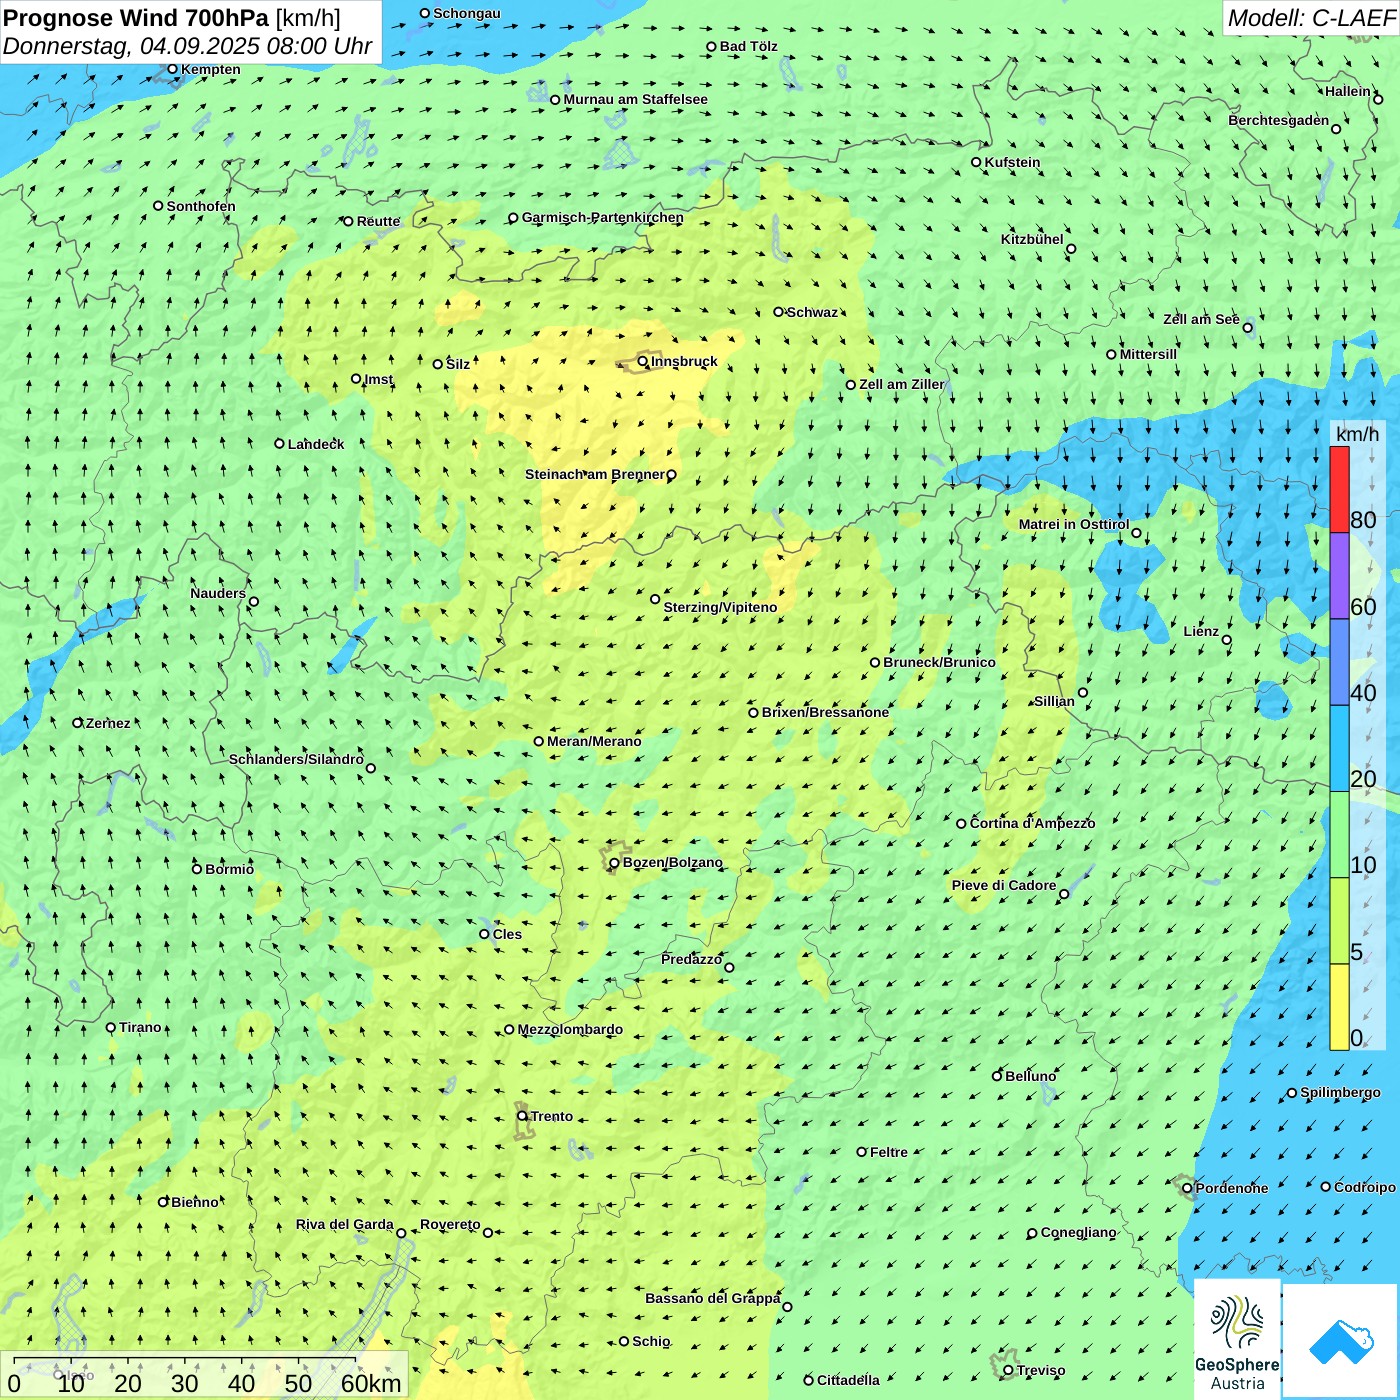Click the 'Mittersill' label

(1148, 354)
